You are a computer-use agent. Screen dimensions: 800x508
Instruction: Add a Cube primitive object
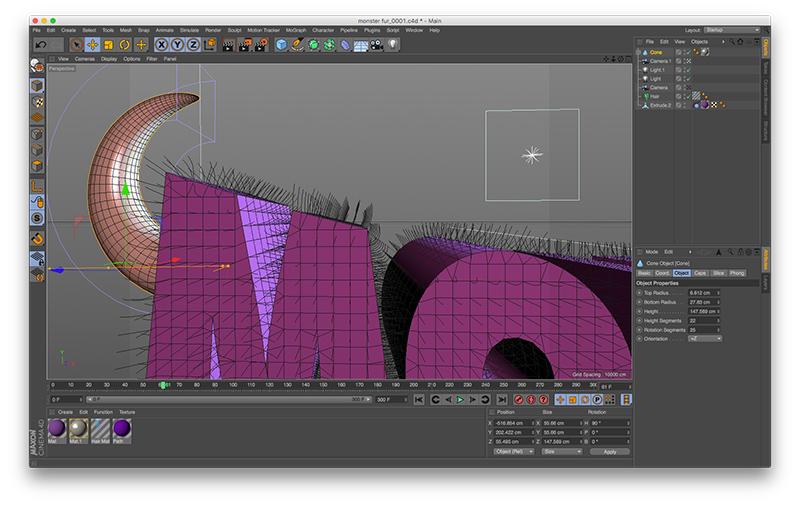(x=281, y=44)
